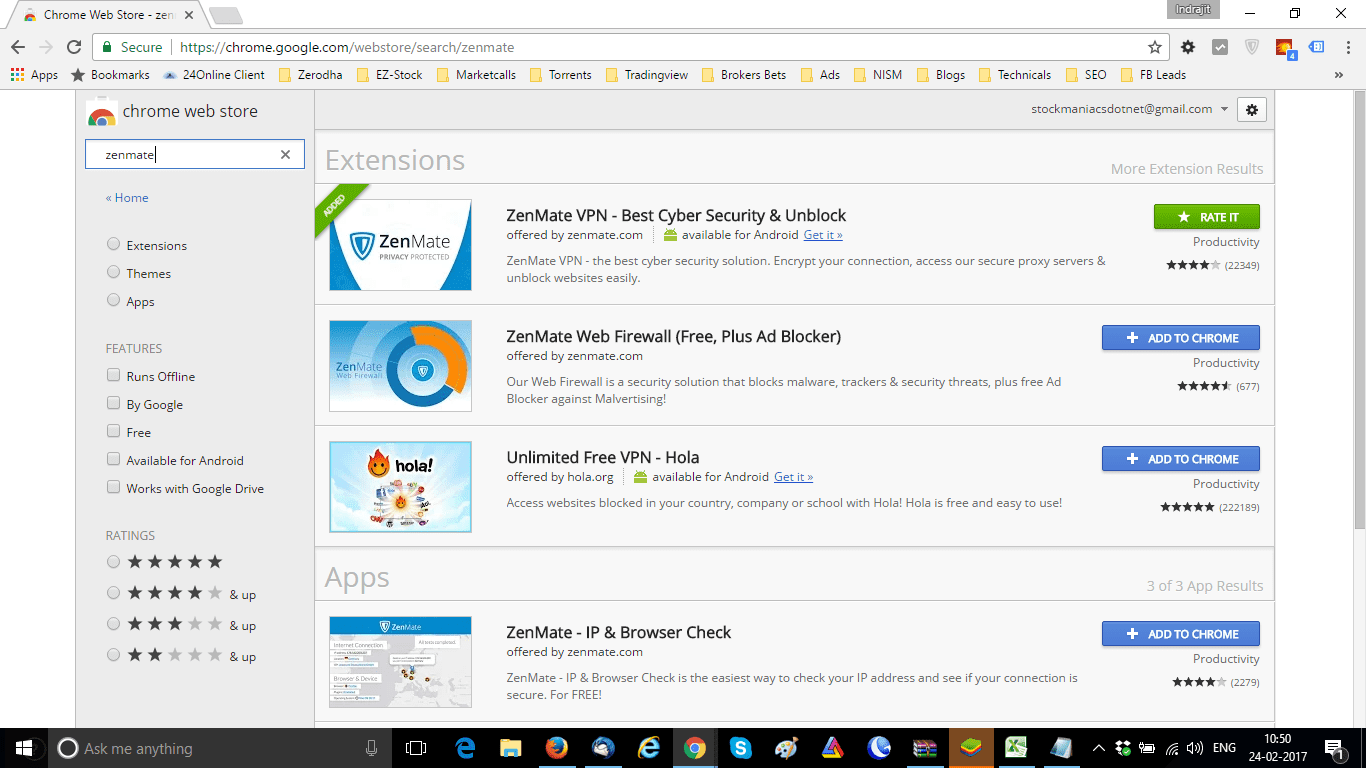Viewport: 1366px width, 768px height.
Task: Launch Firefox from the taskbar
Action: (557, 748)
